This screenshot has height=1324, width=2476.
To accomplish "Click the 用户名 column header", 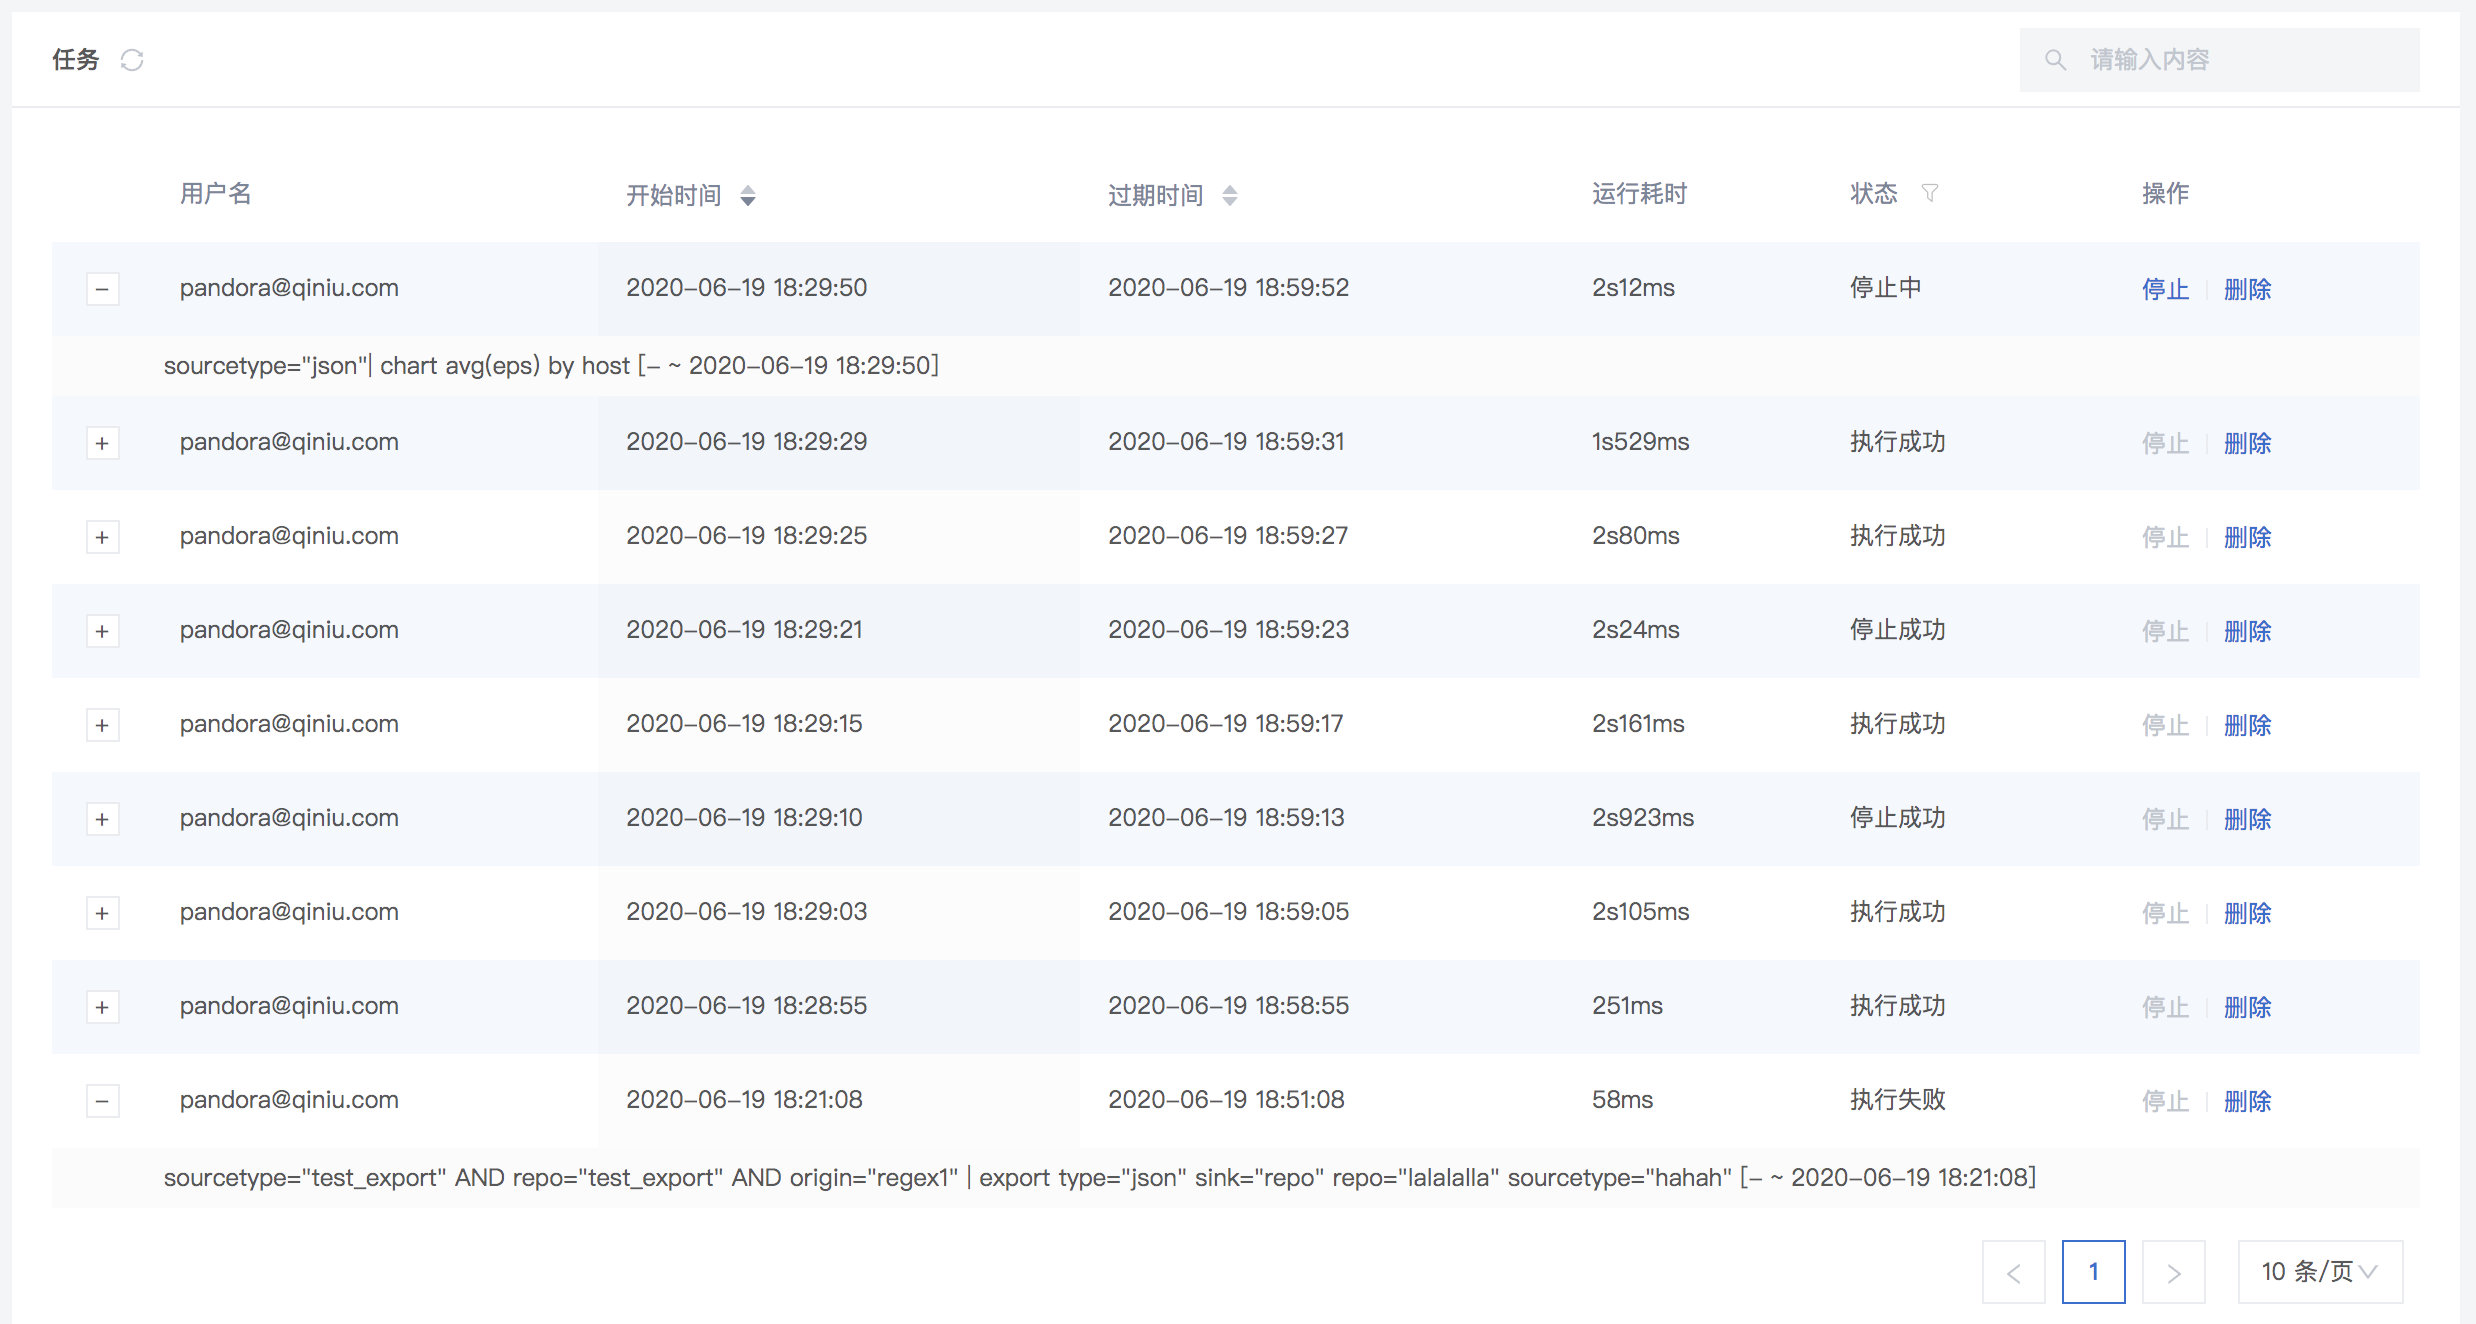I will 216,193.
